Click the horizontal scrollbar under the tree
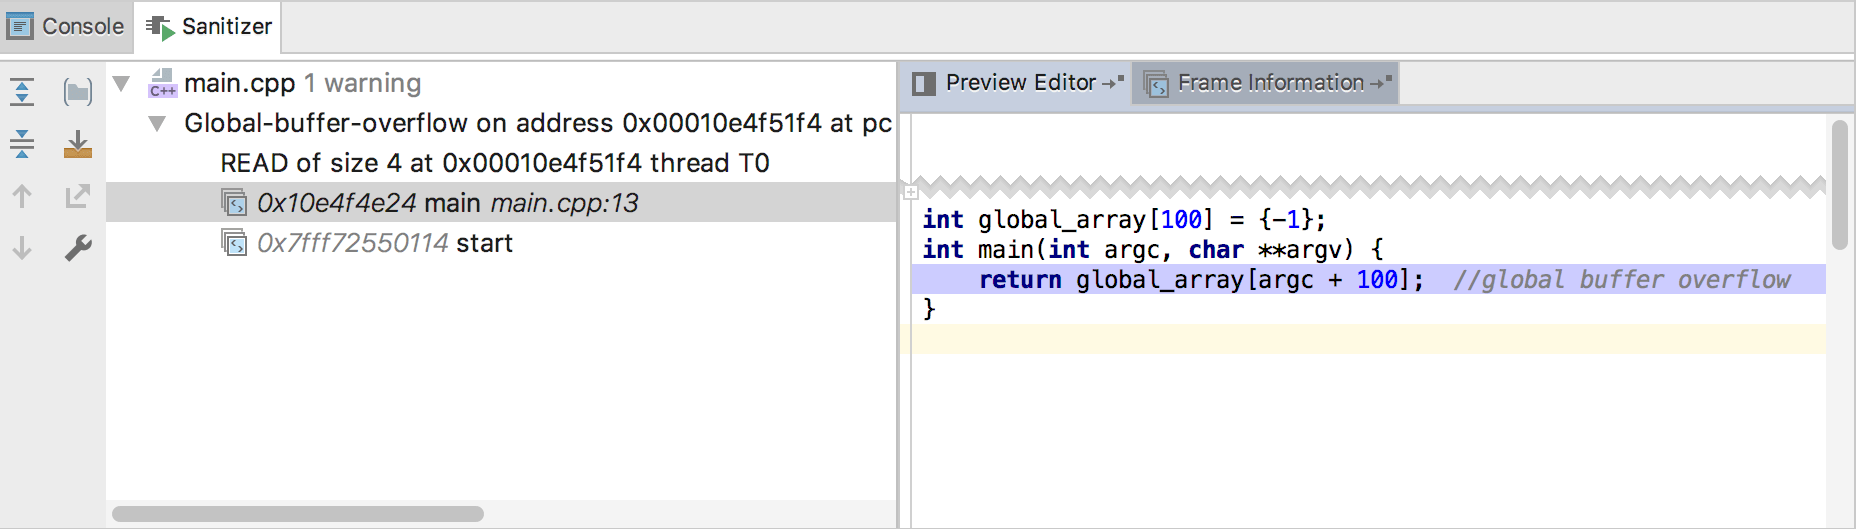The width and height of the screenshot is (1856, 529). [298, 514]
